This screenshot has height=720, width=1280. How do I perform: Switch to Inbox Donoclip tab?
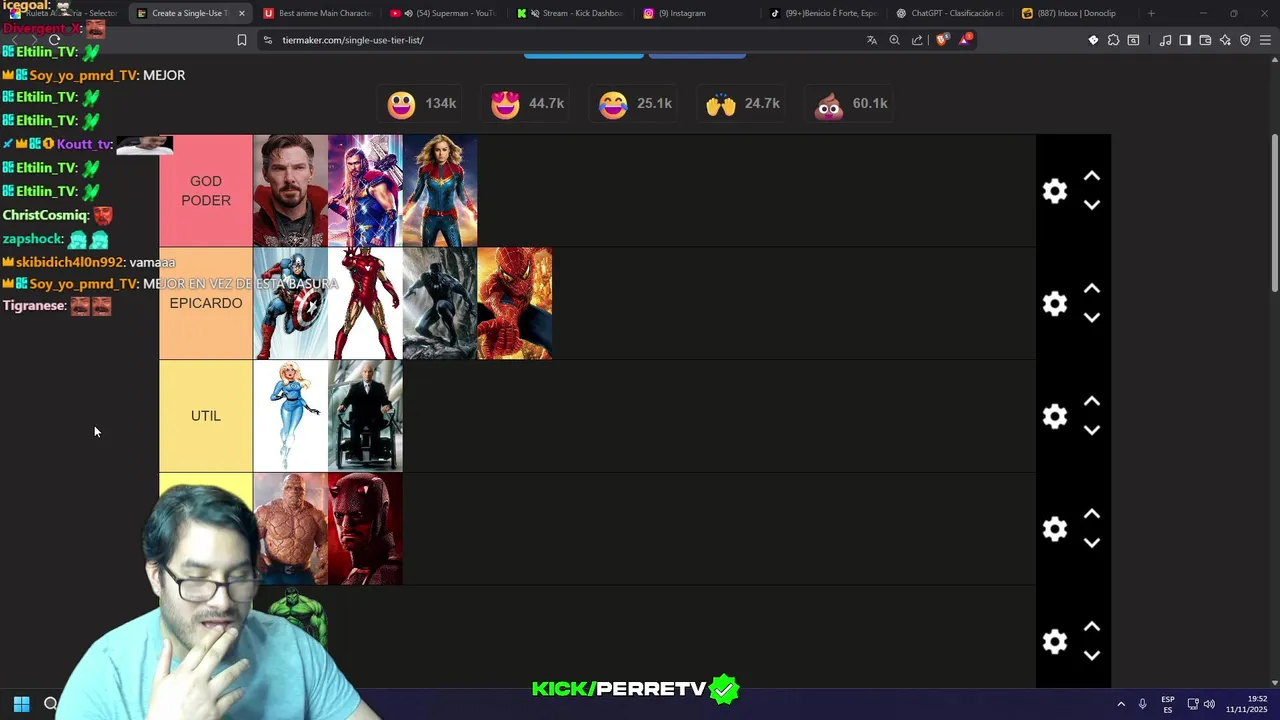click(1077, 13)
